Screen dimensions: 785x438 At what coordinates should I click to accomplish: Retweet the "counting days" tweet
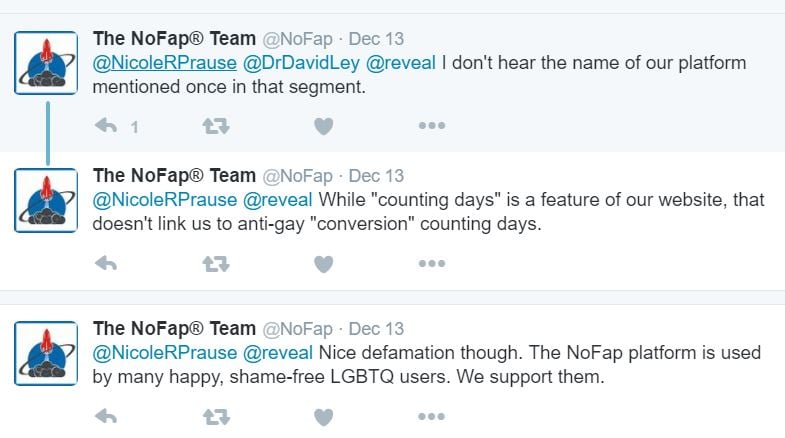tap(214, 264)
